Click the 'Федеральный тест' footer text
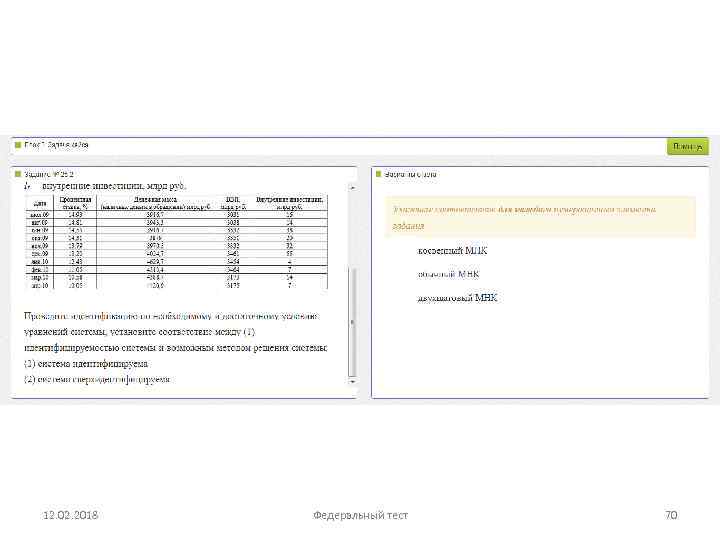The width and height of the screenshot is (720, 540). coord(360,515)
